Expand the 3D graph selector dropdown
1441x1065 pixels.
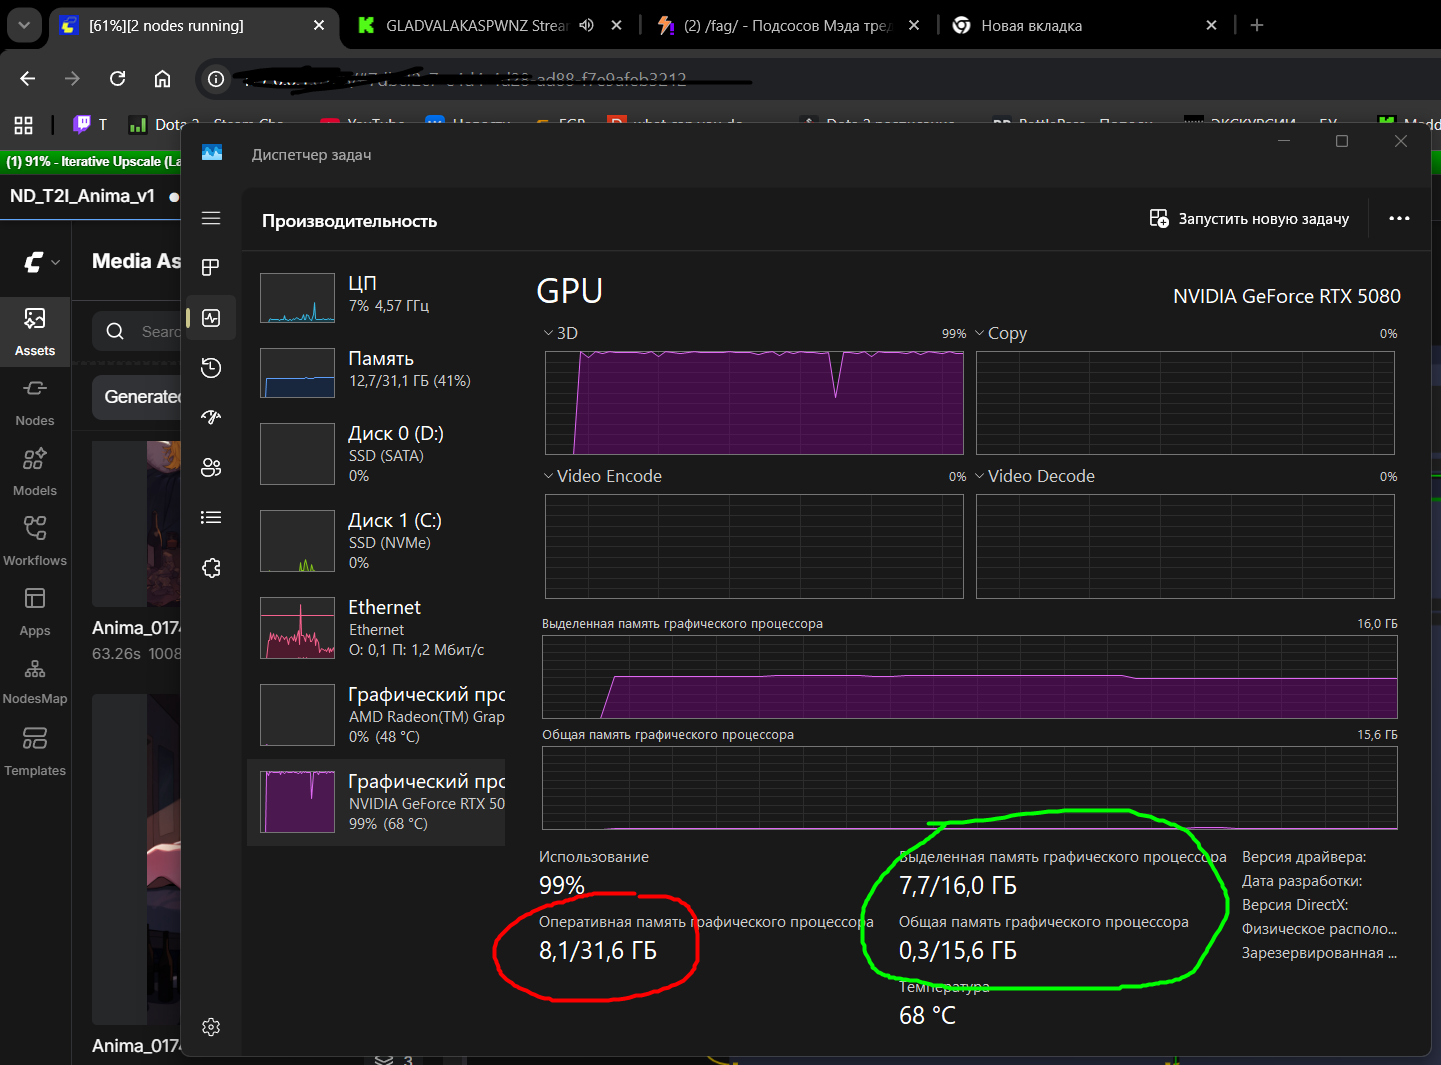(548, 333)
